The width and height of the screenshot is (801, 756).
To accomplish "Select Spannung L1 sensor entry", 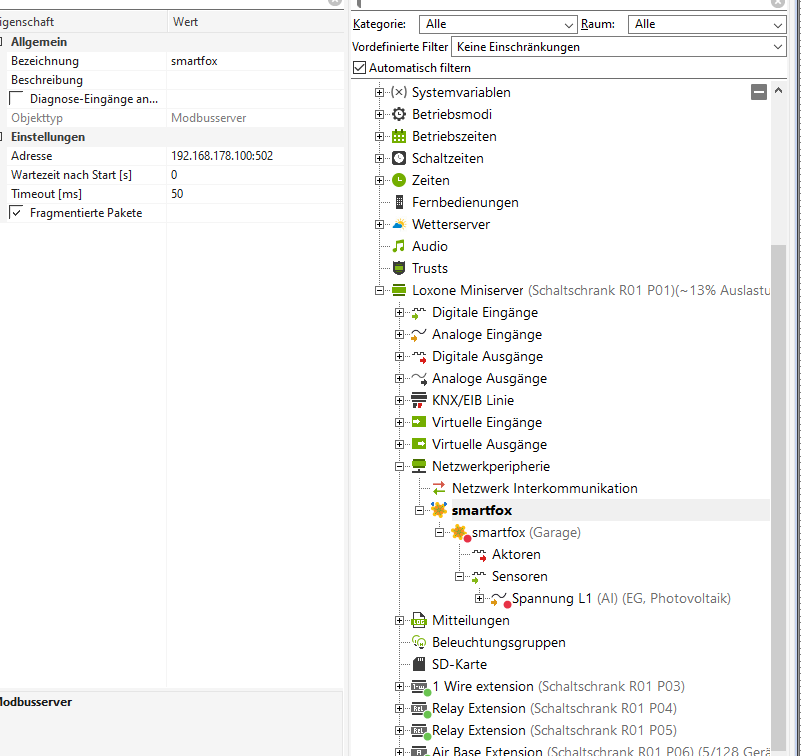I will pyautogui.click(x=621, y=598).
